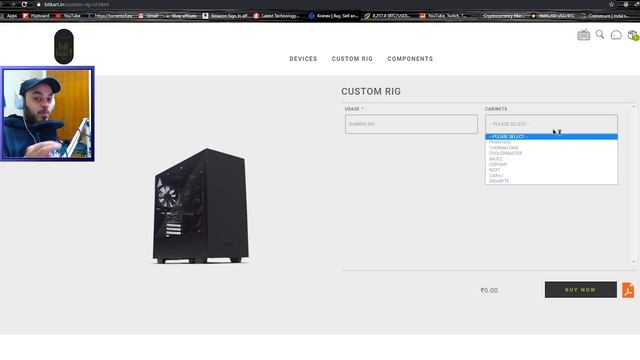Open the YouTube bookmark
The width and height of the screenshot is (640, 360).
(68, 16)
